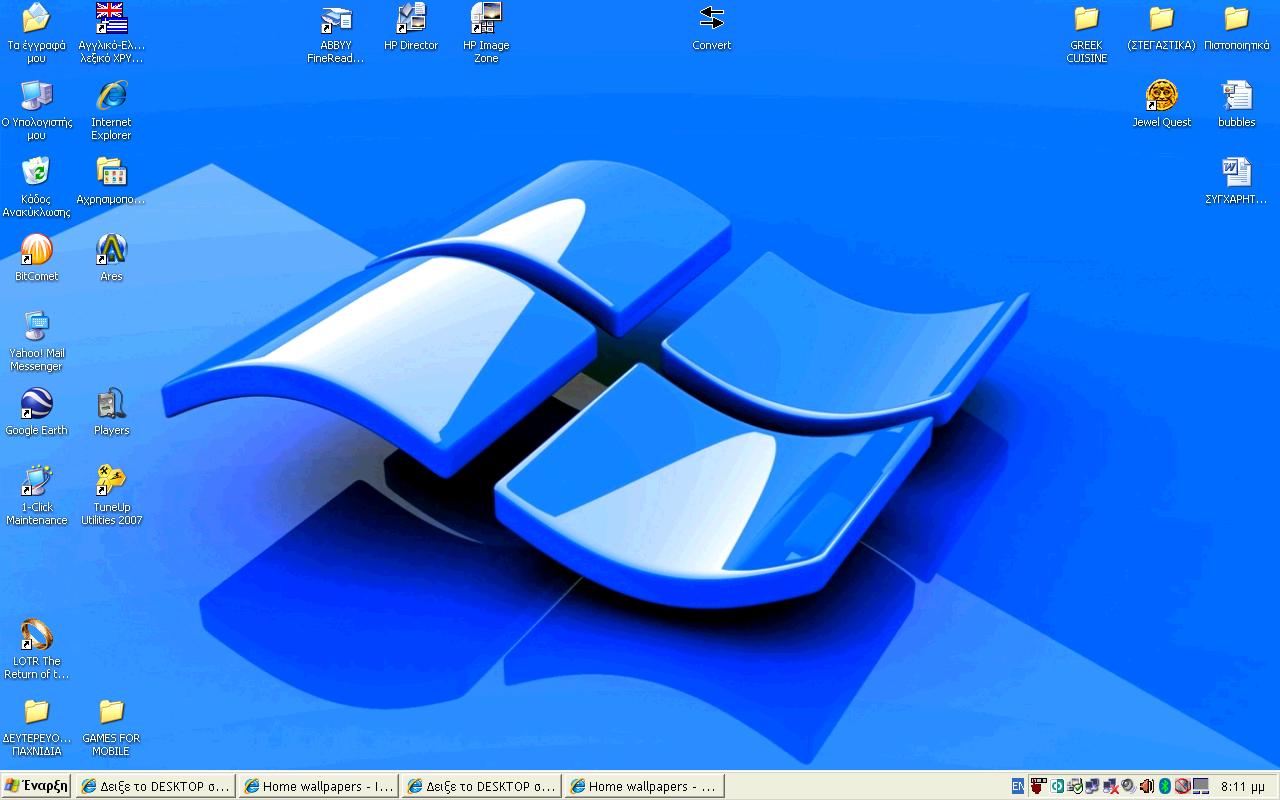This screenshot has width=1280, height=800.
Task: Launch LOTR The Return of the King
Action: (x=36, y=649)
